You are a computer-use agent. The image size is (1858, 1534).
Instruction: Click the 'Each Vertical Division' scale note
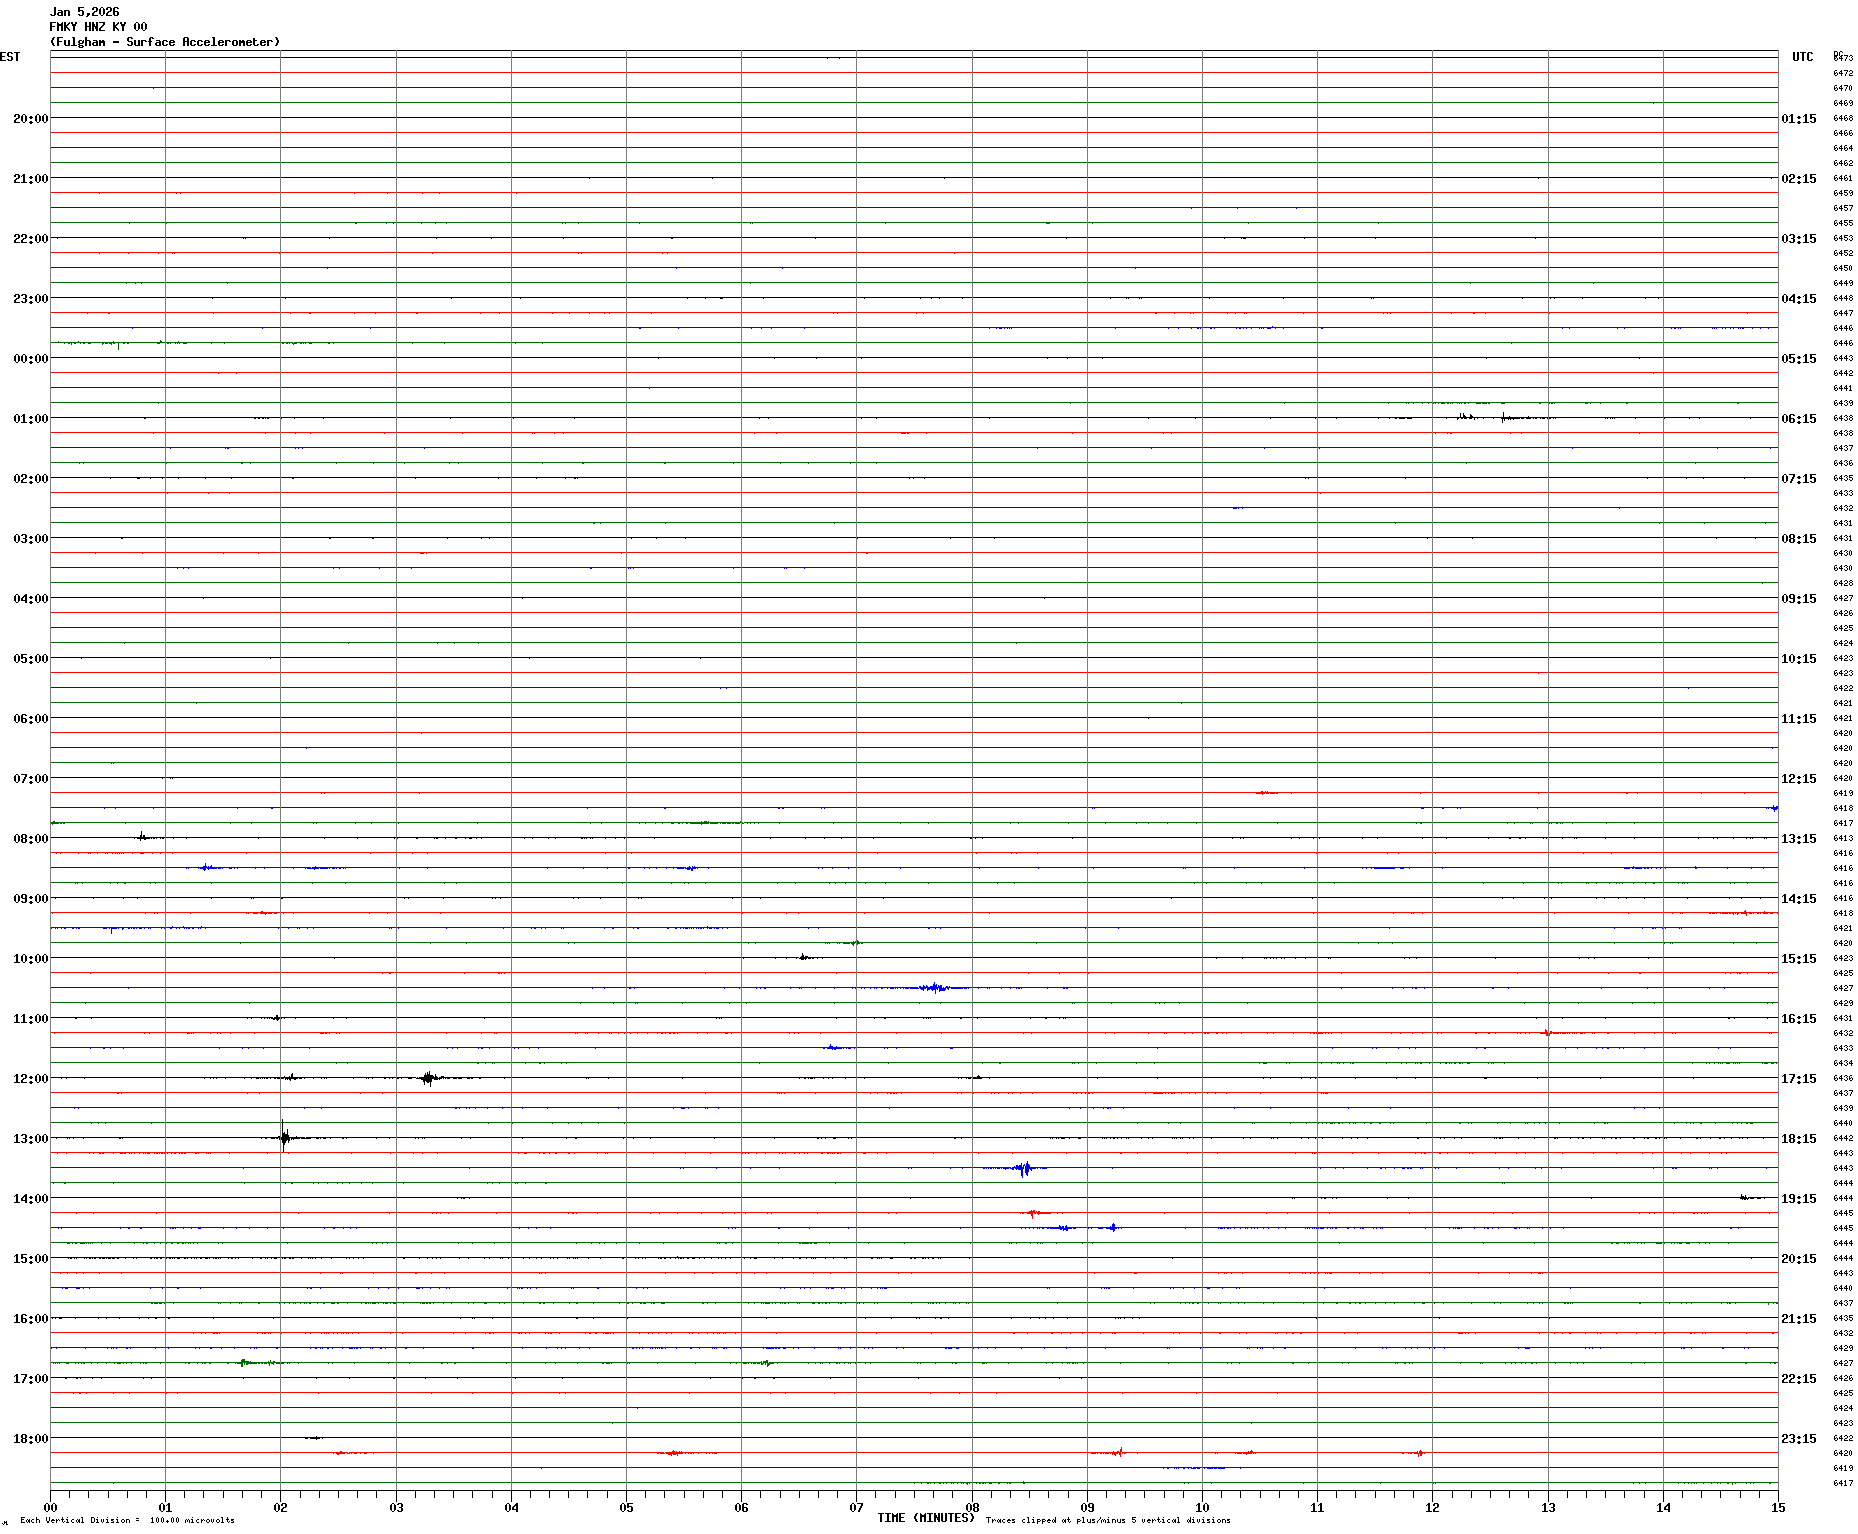[x=127, y=1520]
